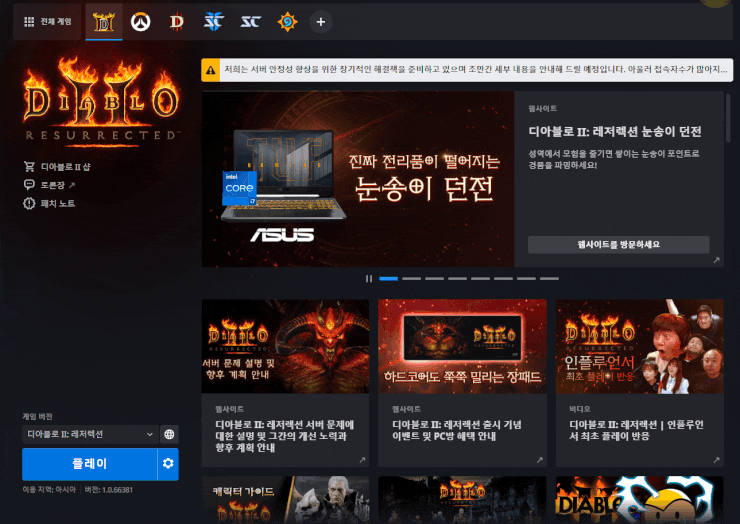Select the StarCraft II icon in top bar
This screenshot has height=524, width=740.
pyautogui.click(x=214, y=21)
